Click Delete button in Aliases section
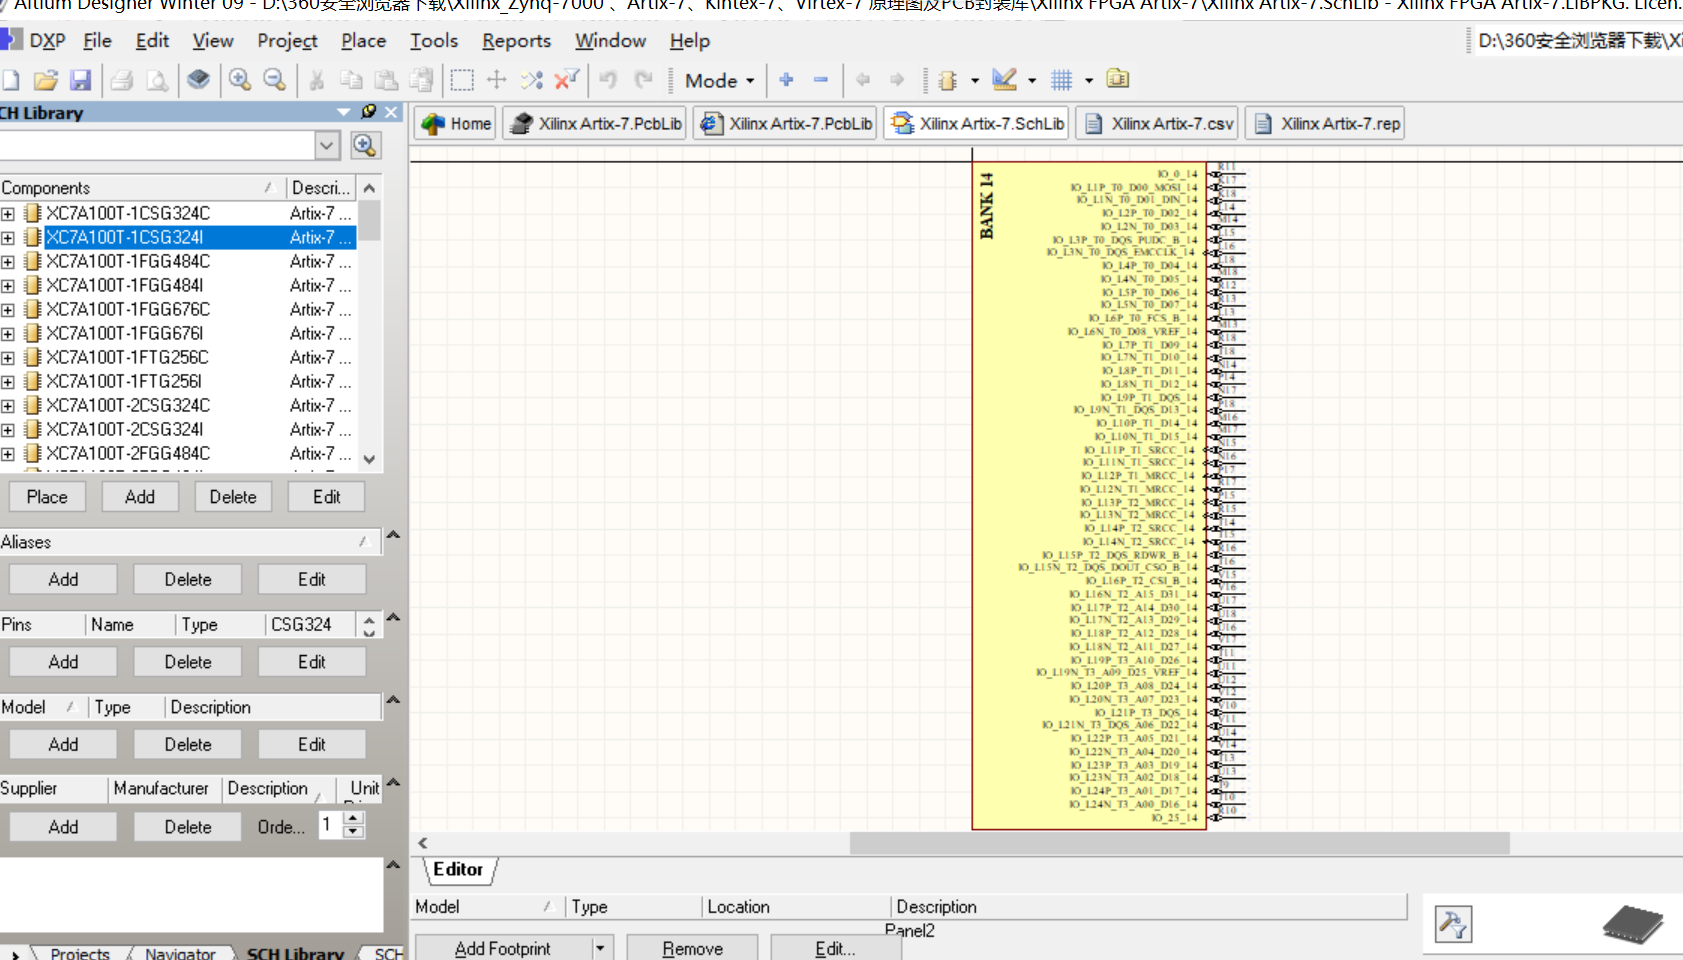Viewport: 1683px width, 960px height. pyautogui.click(x=188, y=580)
